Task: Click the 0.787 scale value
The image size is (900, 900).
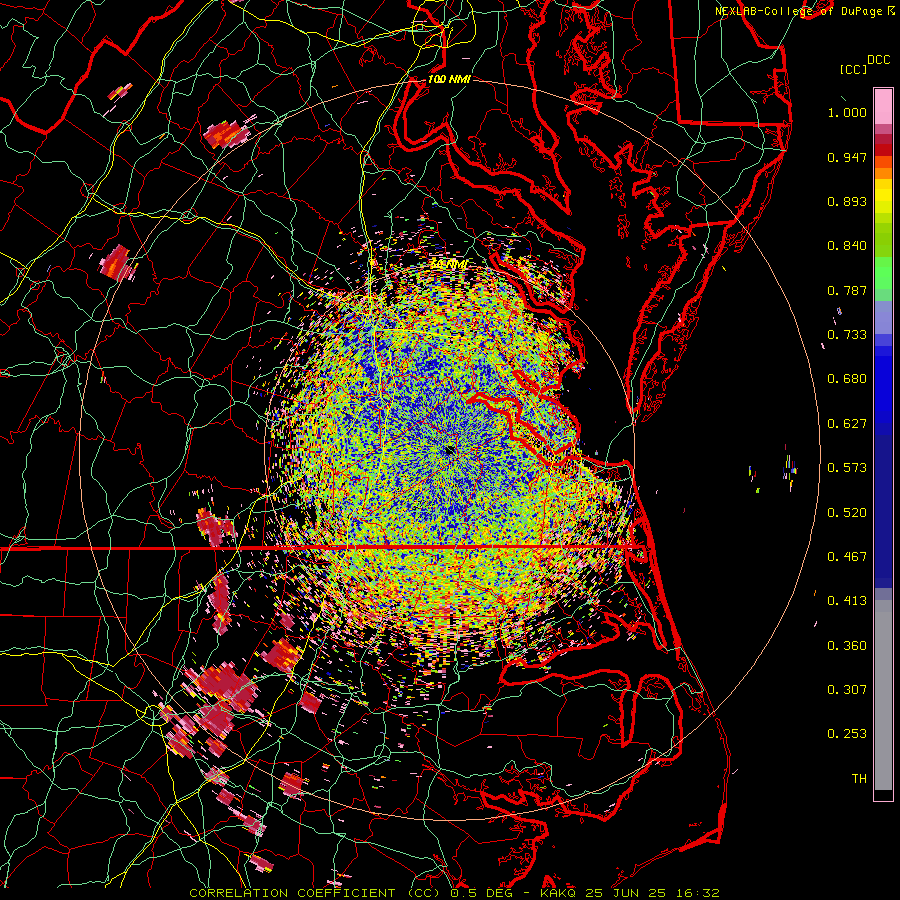Action: click(x=847, y=290)
